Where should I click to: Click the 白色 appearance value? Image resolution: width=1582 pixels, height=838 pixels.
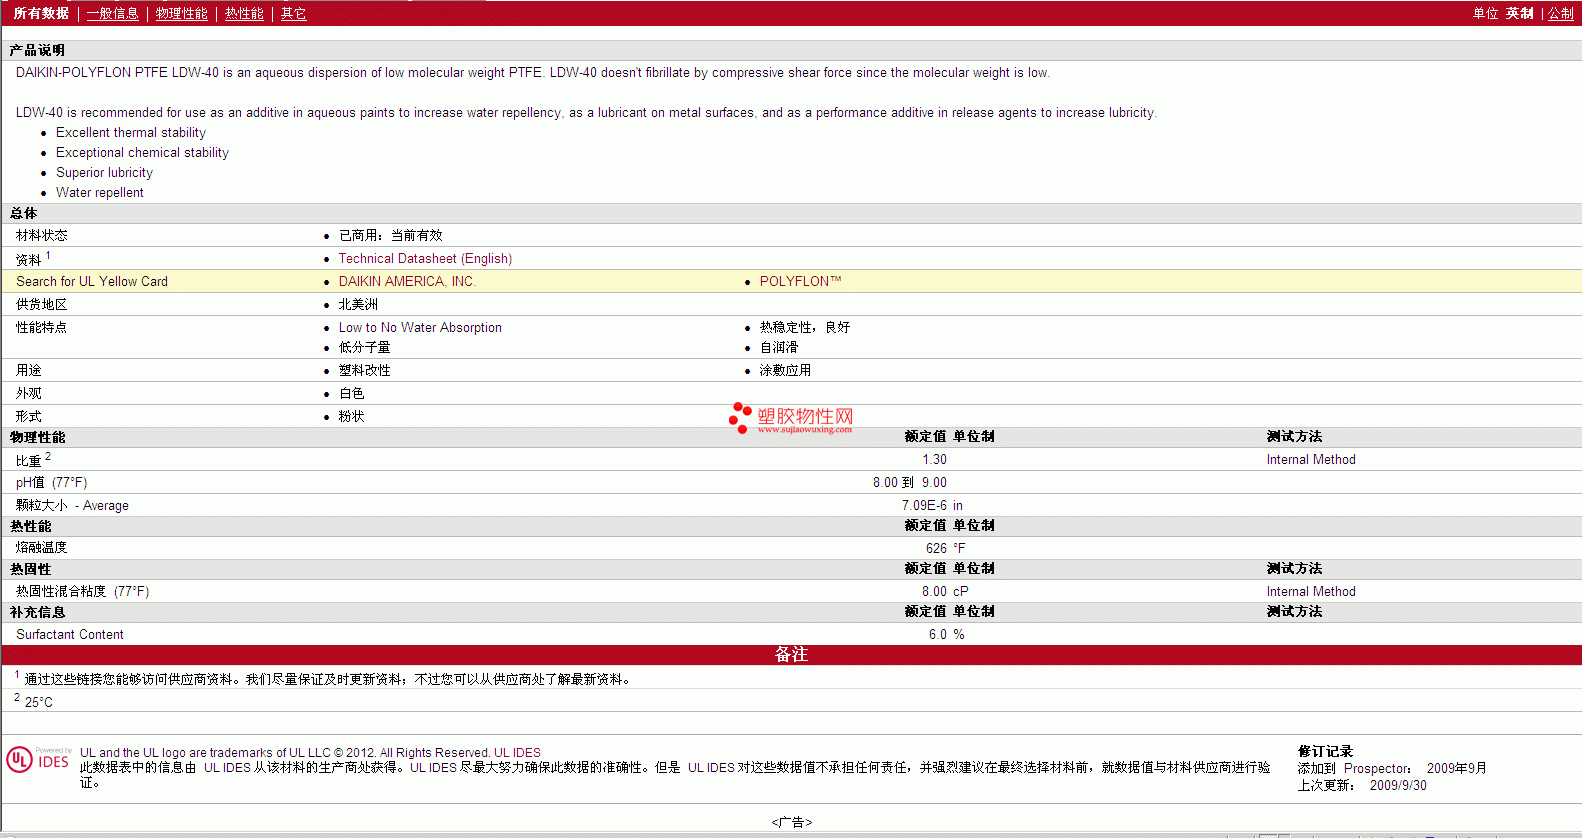point(351,393)
